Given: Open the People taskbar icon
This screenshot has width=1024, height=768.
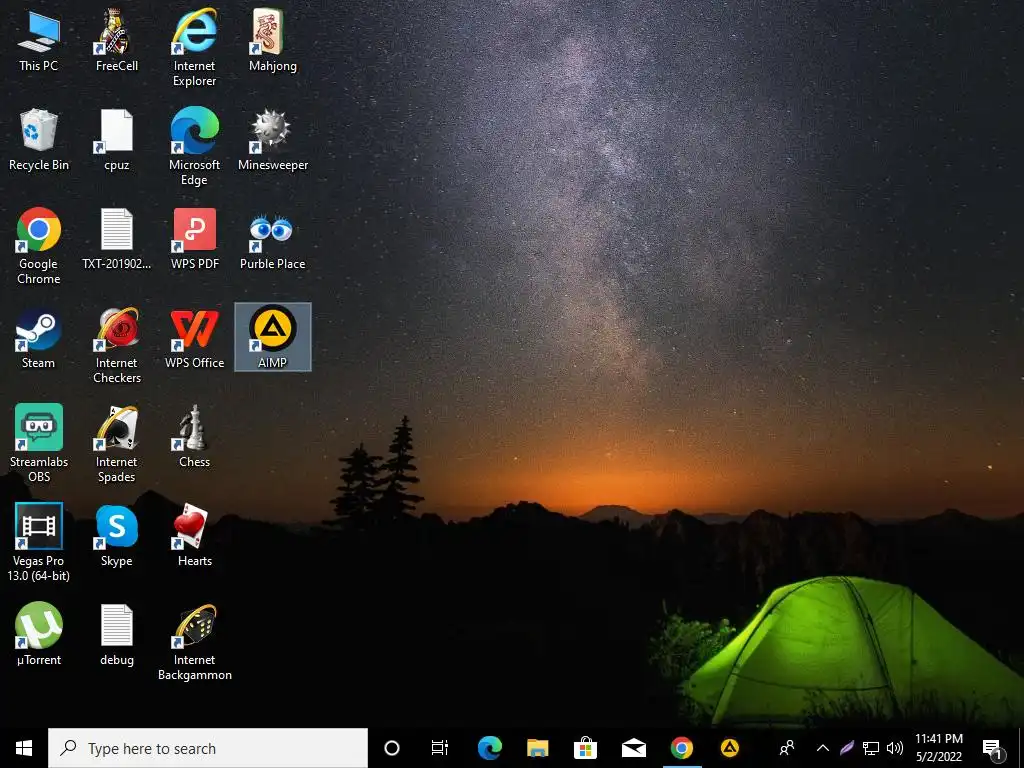Looking at the screenshot, I should 787,748.
